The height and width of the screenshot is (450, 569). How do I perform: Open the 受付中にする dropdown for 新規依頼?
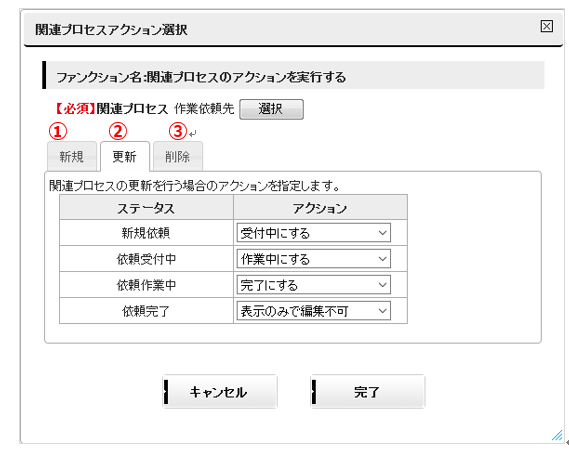(314, 233)
